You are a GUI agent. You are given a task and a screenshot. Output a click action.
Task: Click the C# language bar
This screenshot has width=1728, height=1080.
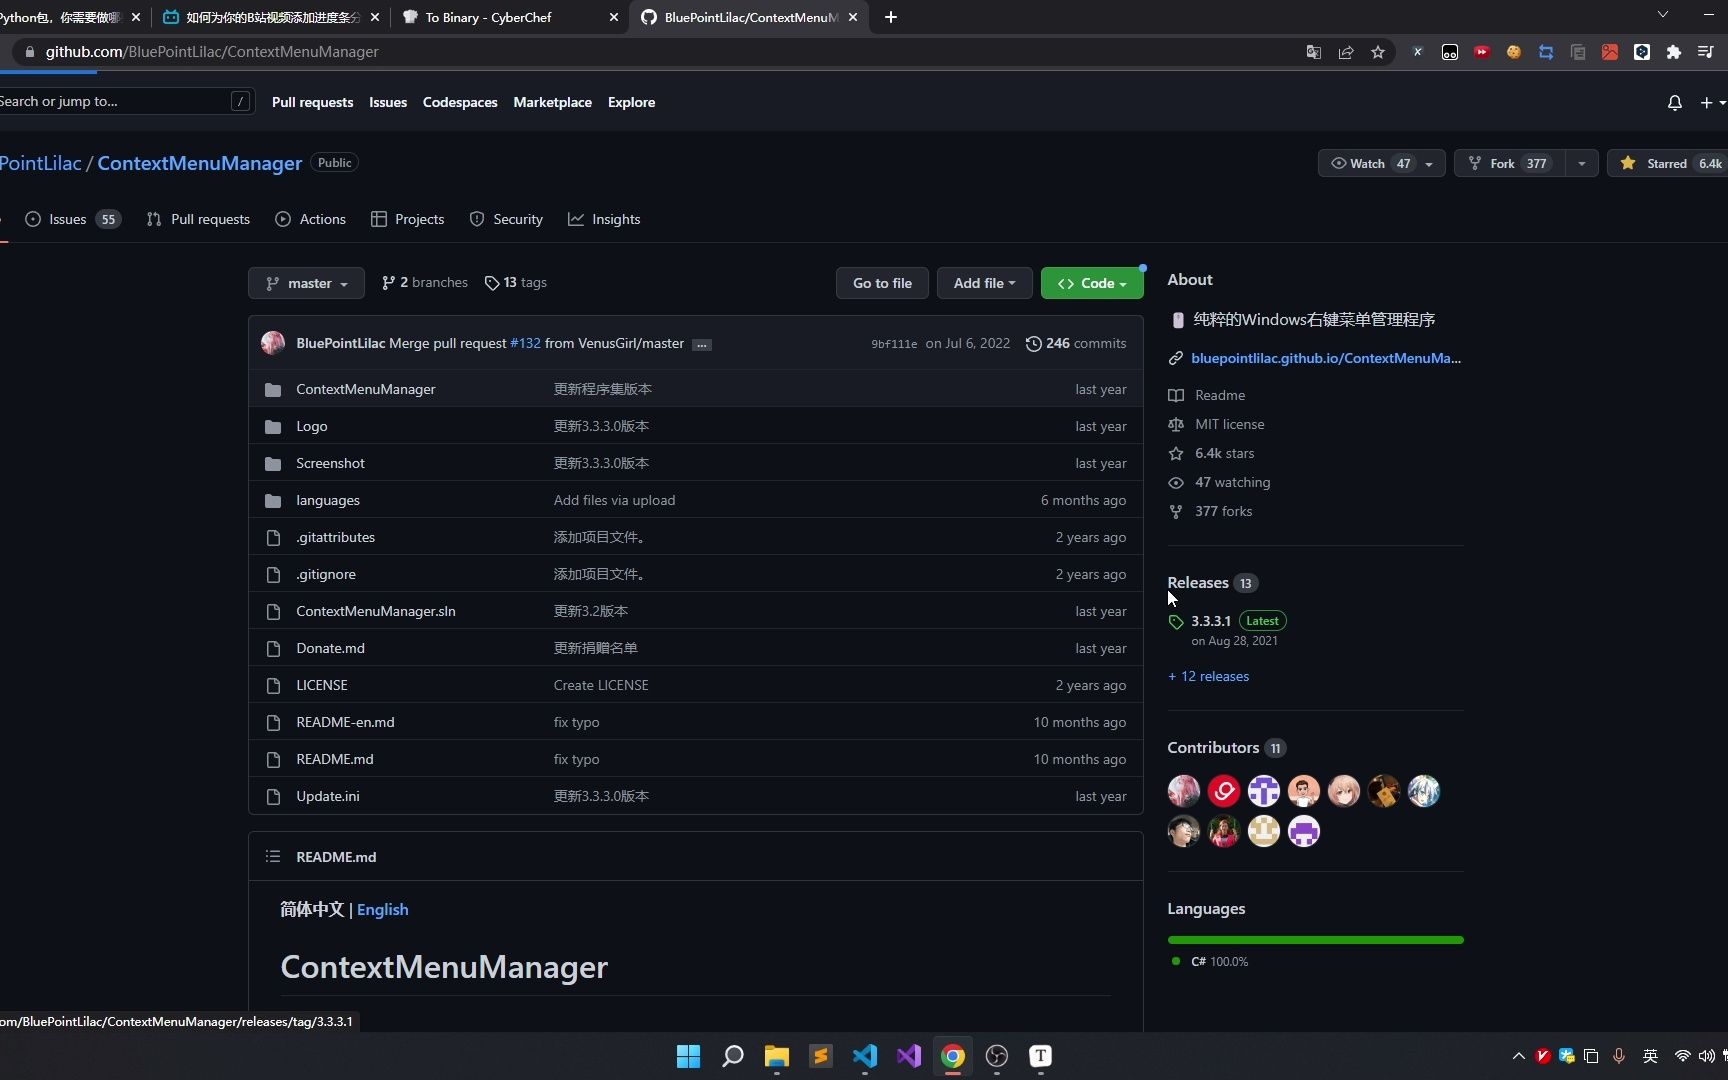[1315, 940]
